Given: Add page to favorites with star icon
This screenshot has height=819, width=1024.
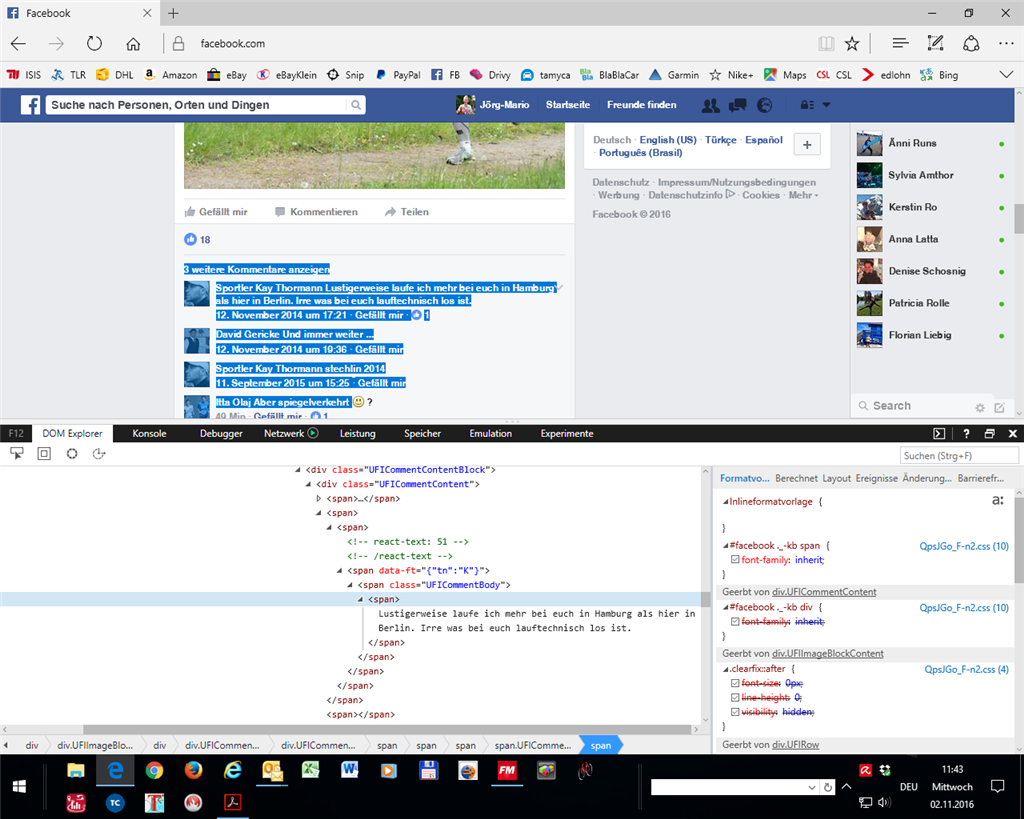Looking at the screenshot, I should pos(852,44).
